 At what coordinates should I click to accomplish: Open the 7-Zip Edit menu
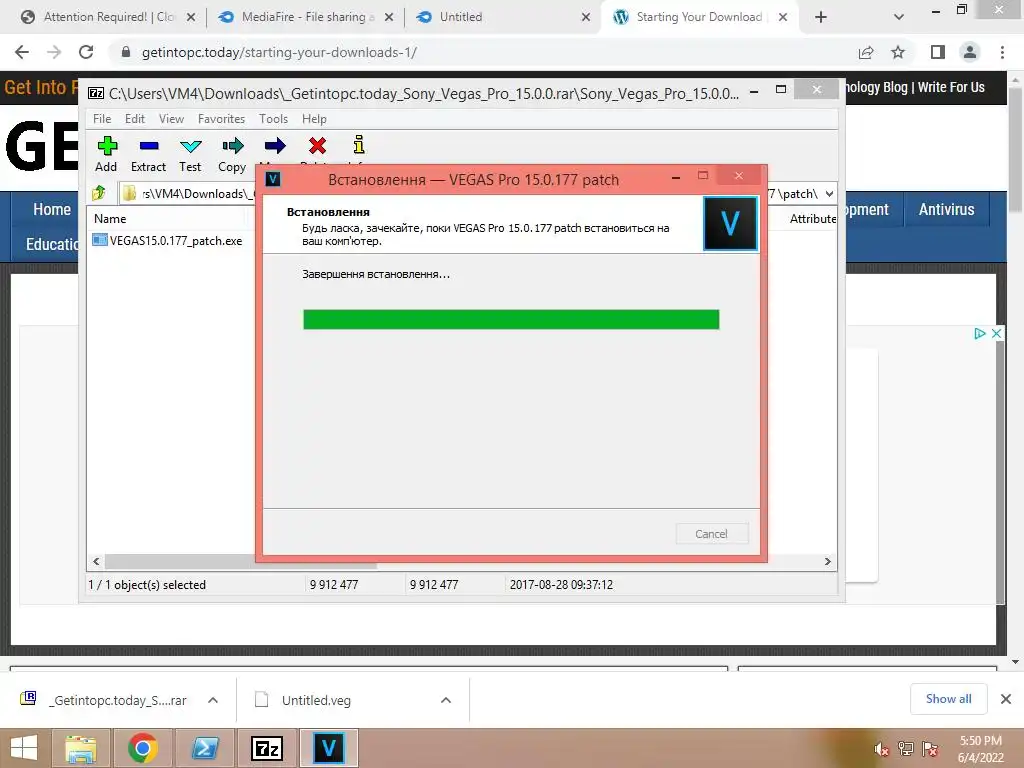click(135, 119)
